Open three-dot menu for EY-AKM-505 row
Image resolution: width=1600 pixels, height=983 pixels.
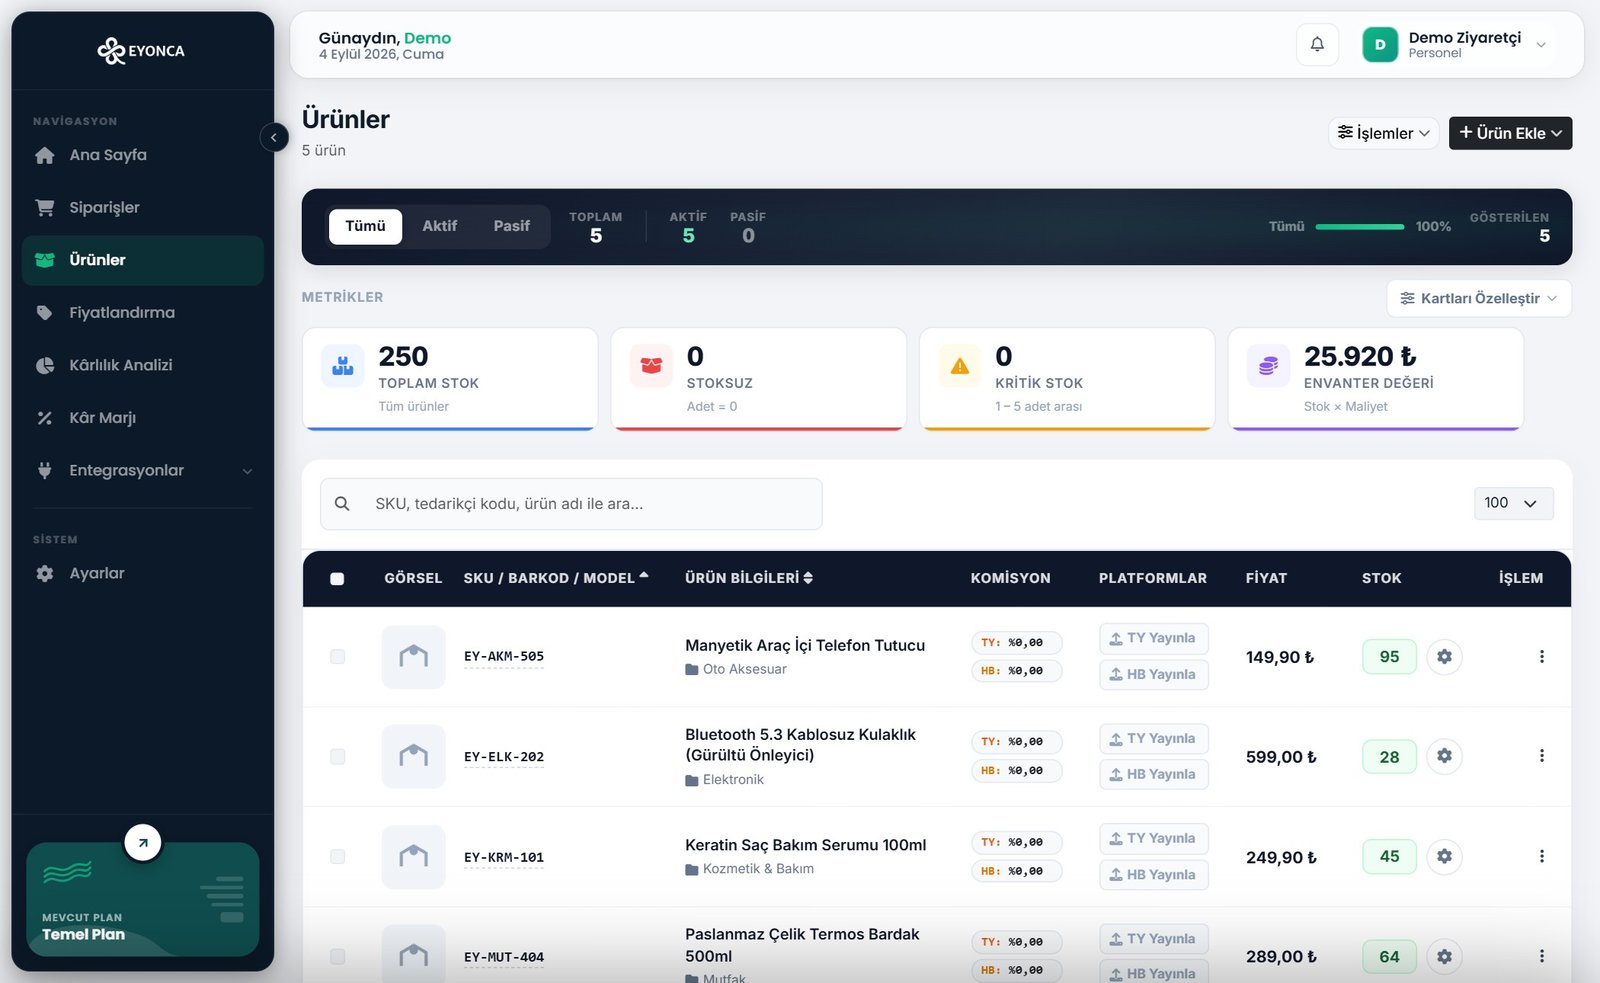point(1541,656)
